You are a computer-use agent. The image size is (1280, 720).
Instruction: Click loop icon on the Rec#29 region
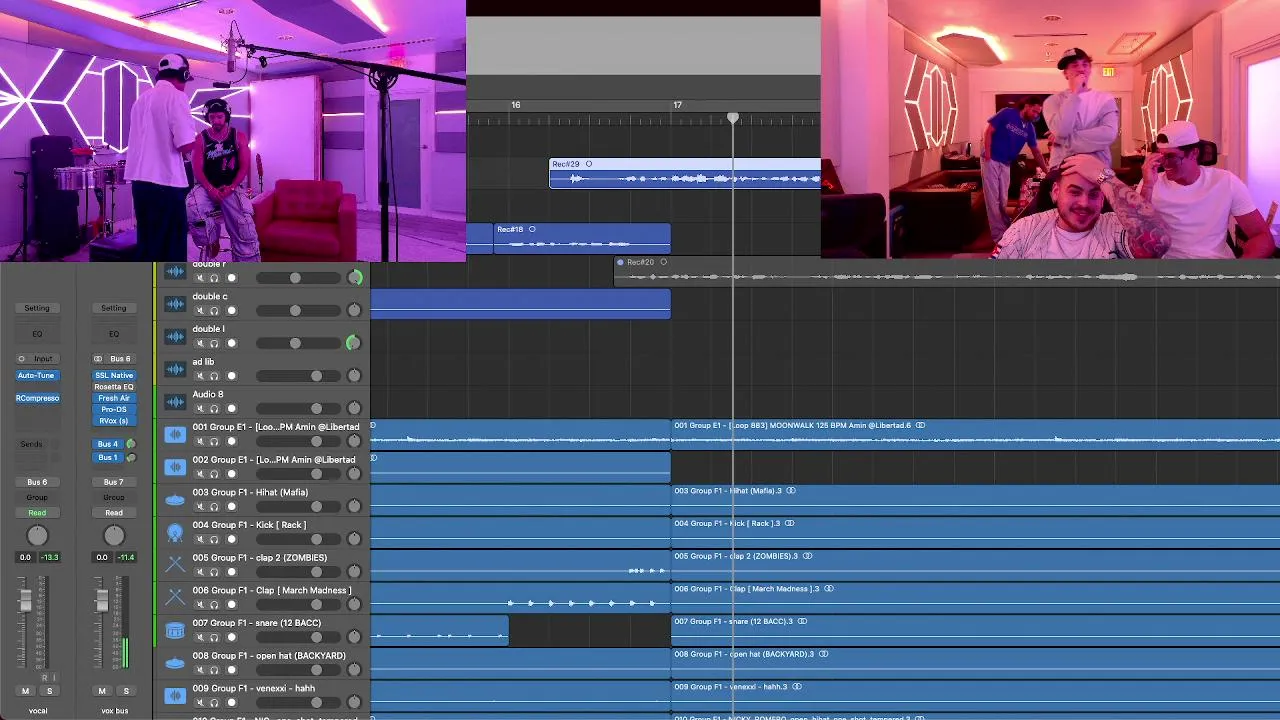(589, 164)
